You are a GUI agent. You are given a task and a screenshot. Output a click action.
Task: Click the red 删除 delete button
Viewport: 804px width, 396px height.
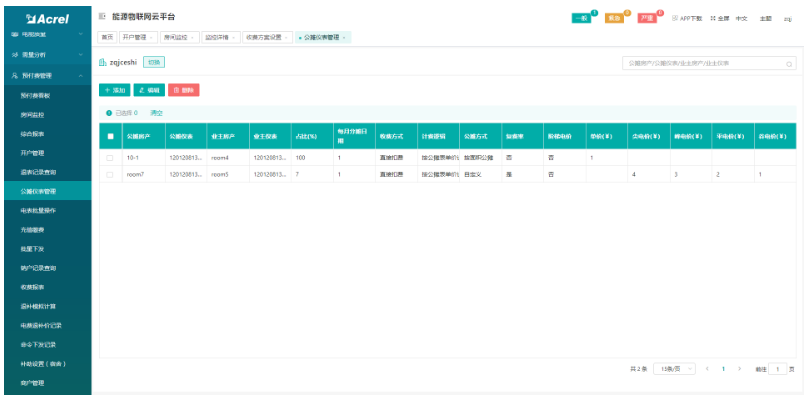coord(184,90)
